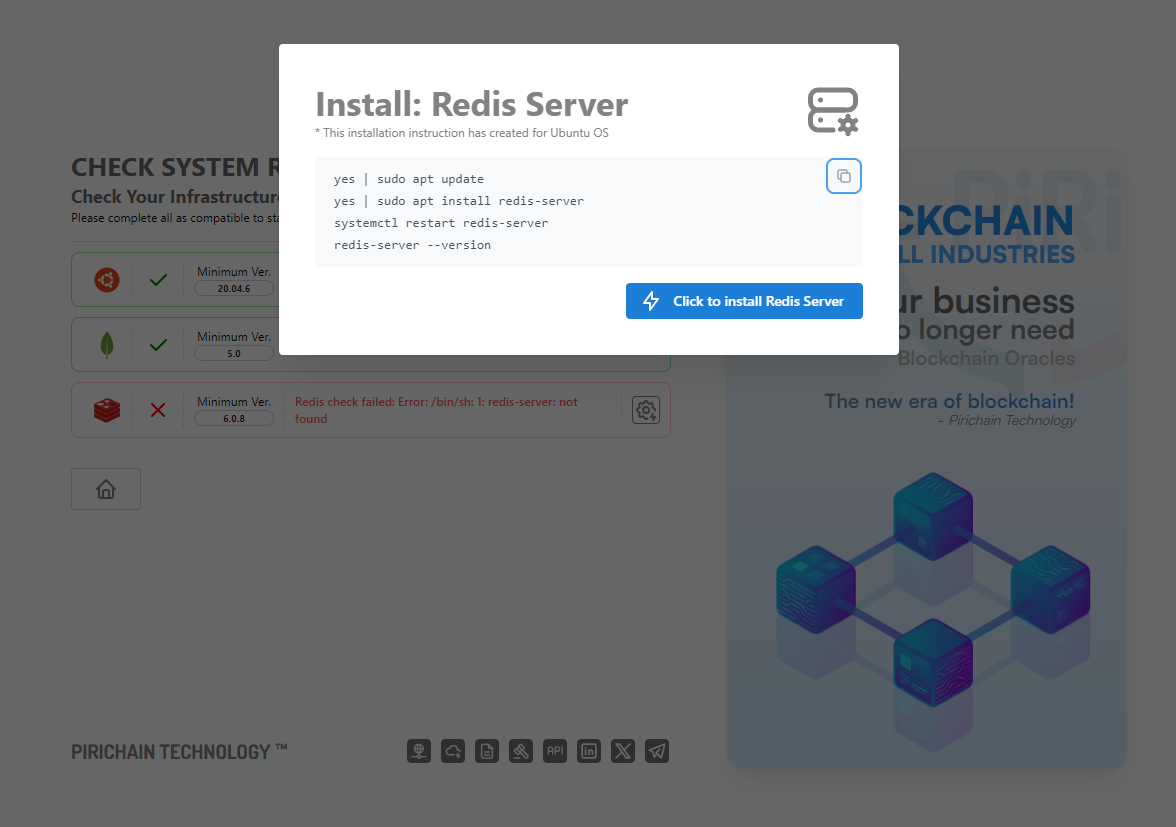Click the Redis logo icon
Screen dimensions: 1176x827
[106, 409]
